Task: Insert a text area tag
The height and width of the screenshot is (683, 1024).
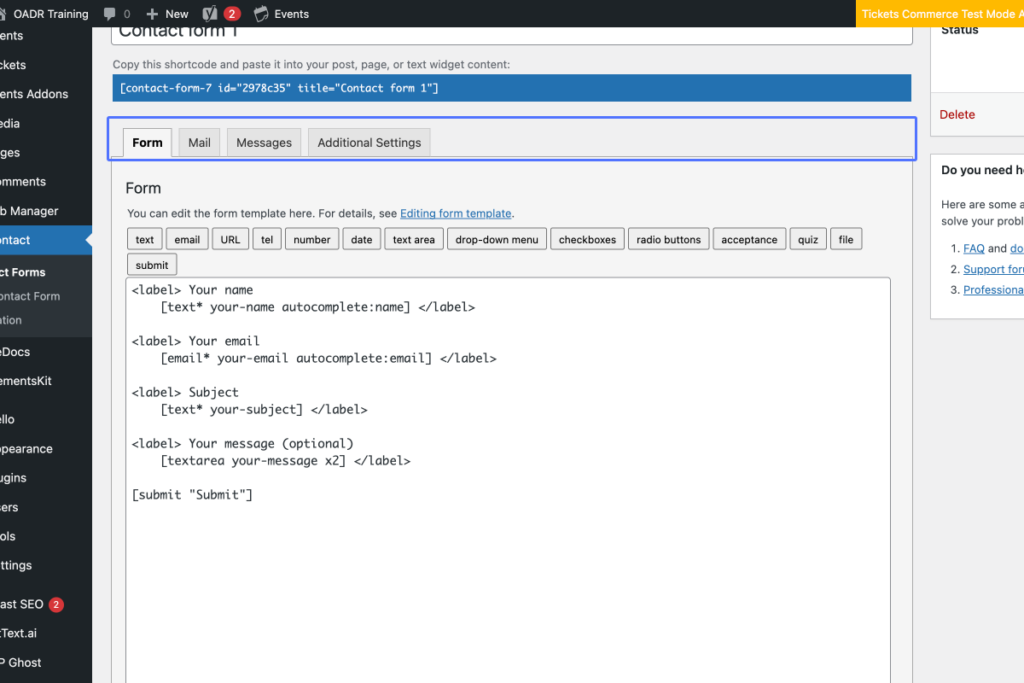Action: pyautogui.click(x=414, y=240)
